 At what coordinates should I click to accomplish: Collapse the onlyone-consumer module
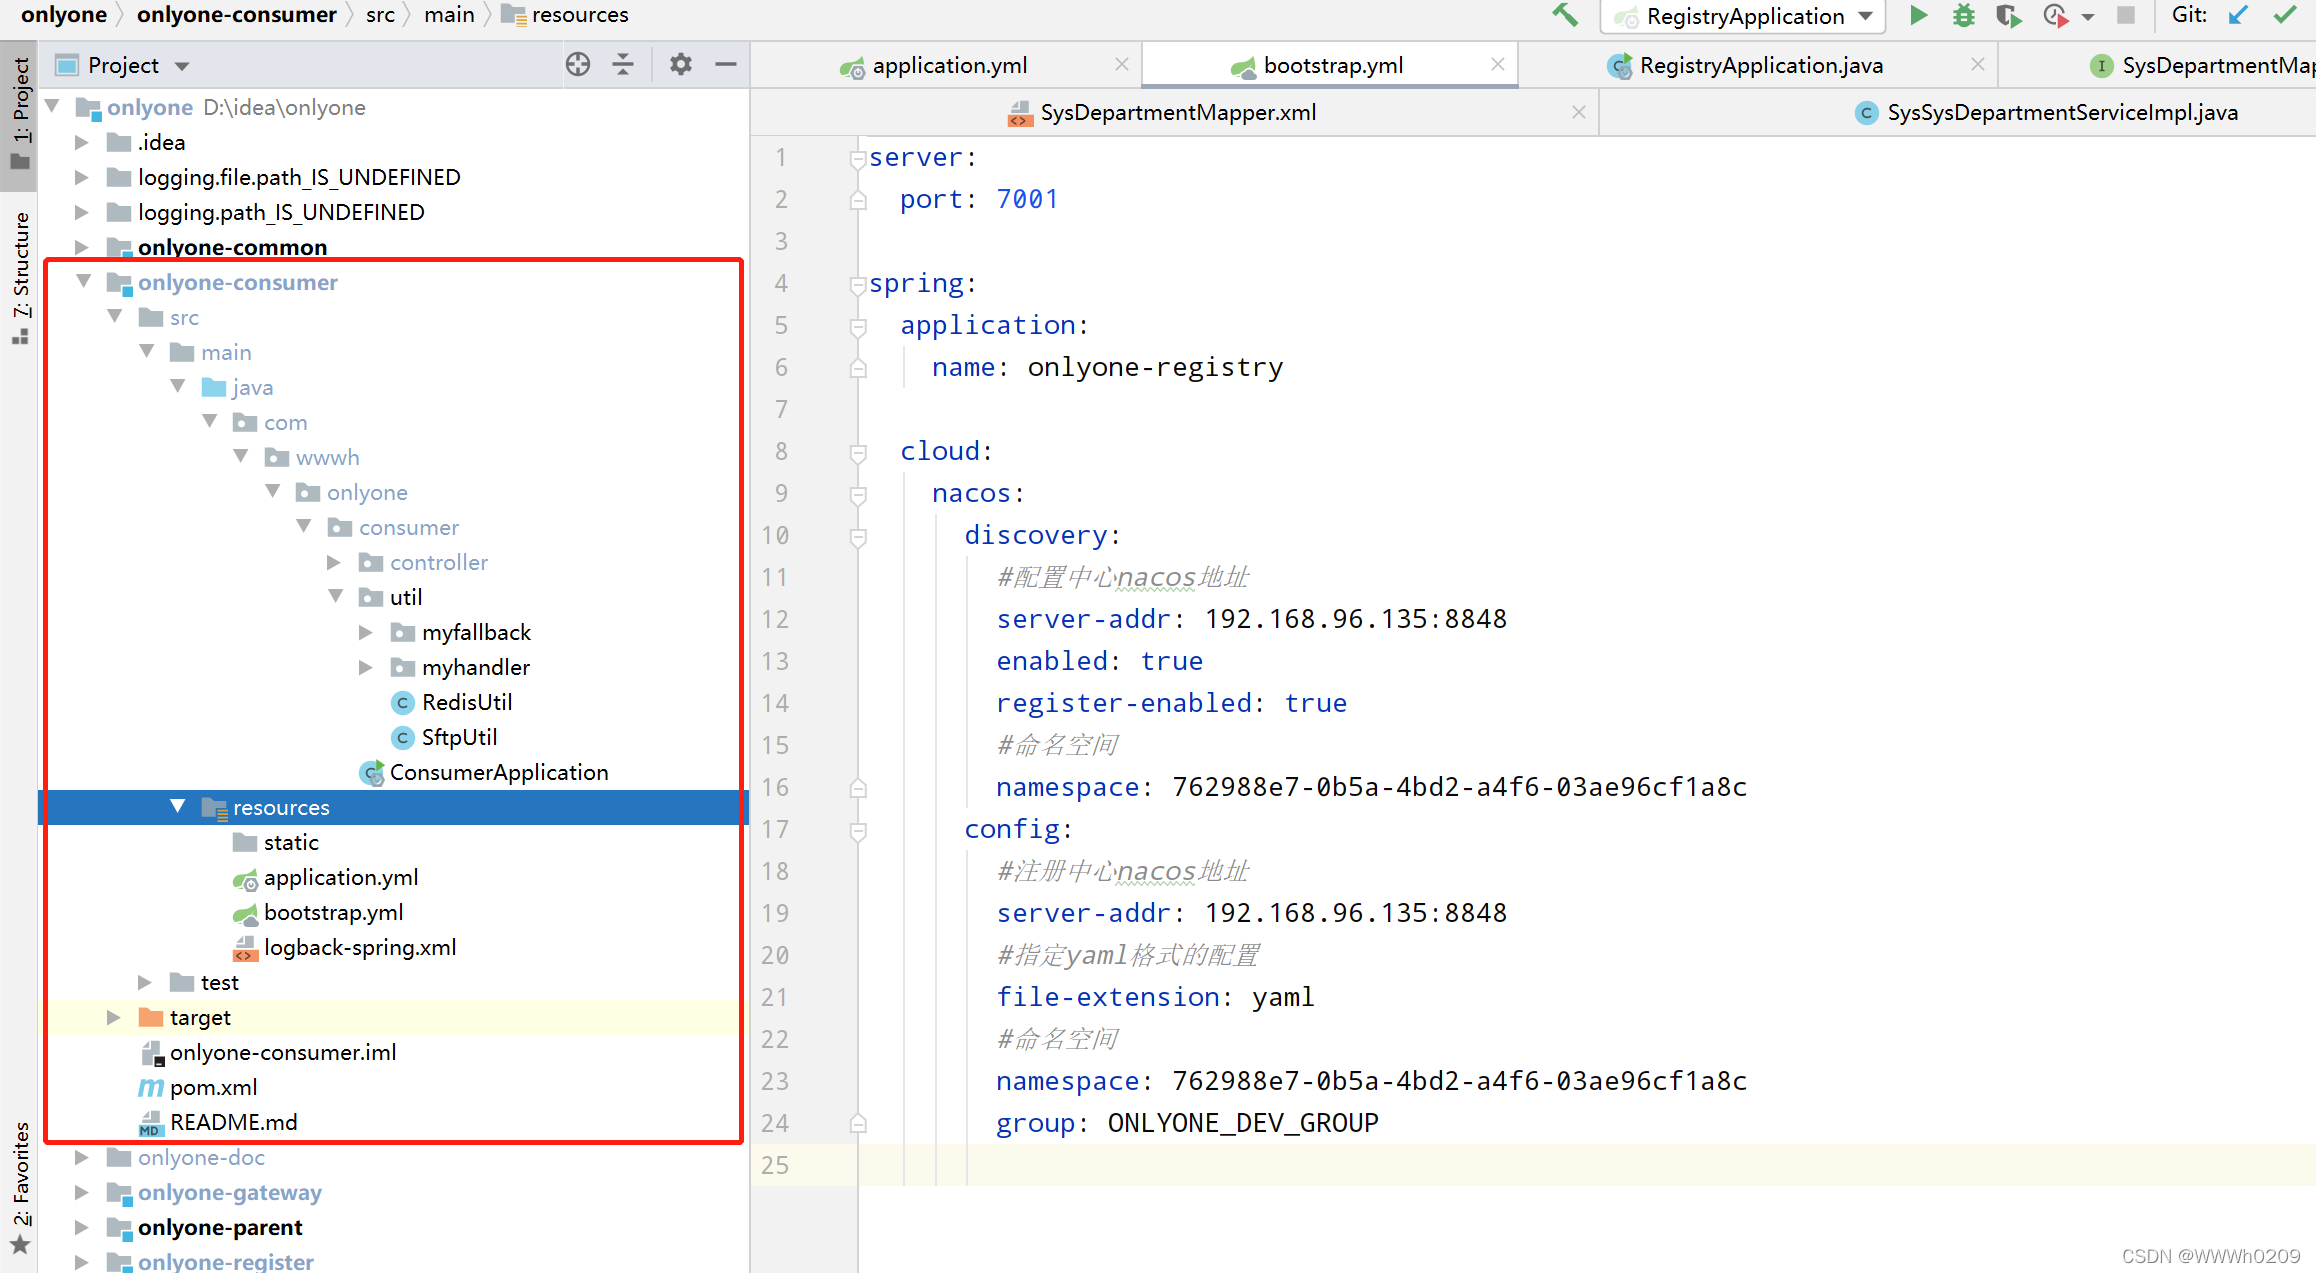click(84, 282)
